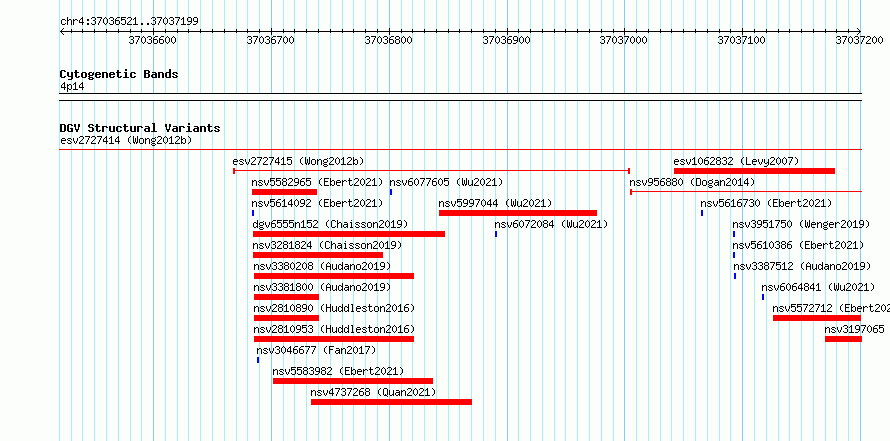Click the nsv6077605 (Wu2021) label text

pos(446,183)
